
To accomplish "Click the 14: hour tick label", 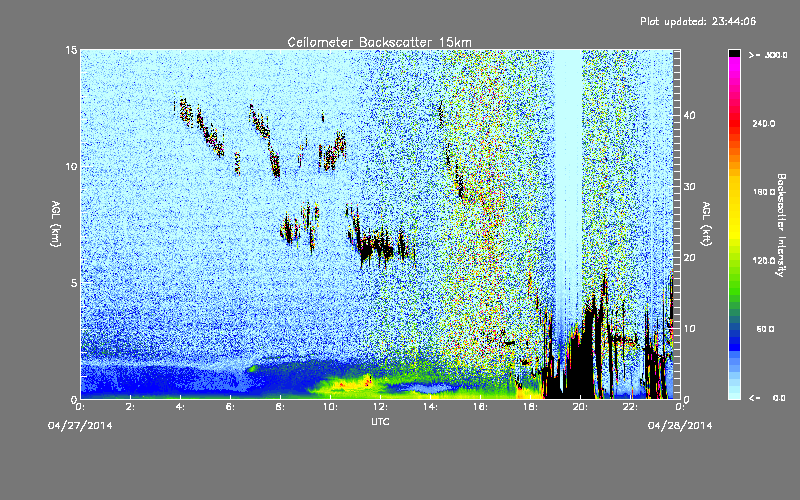I will (x=430, y=407).
